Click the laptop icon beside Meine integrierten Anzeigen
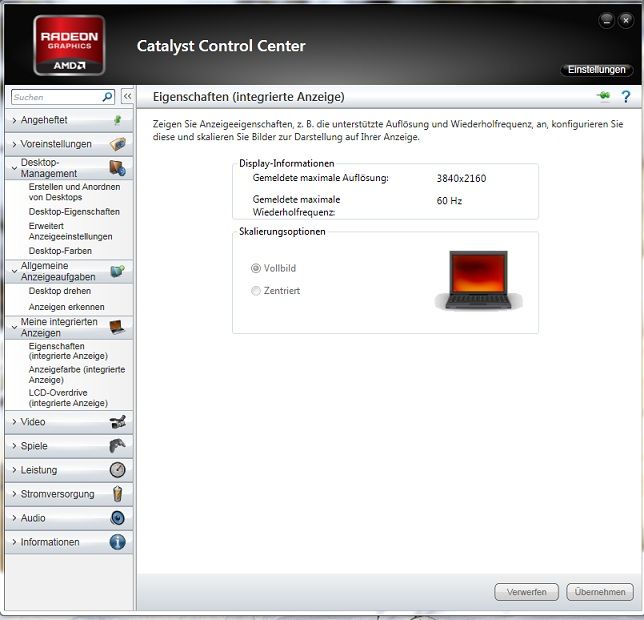Screen dimensions: 644x620 (x=117, y=327)
